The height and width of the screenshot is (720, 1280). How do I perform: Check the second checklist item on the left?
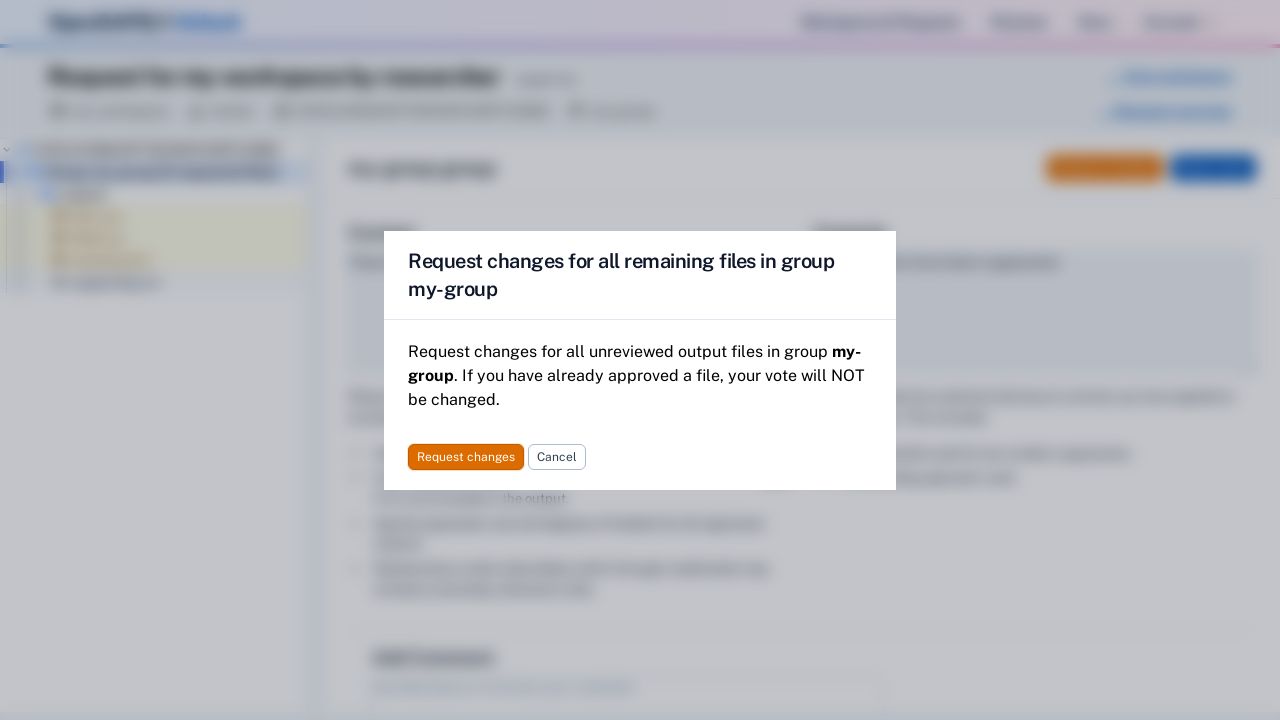[x=356, y=478]
